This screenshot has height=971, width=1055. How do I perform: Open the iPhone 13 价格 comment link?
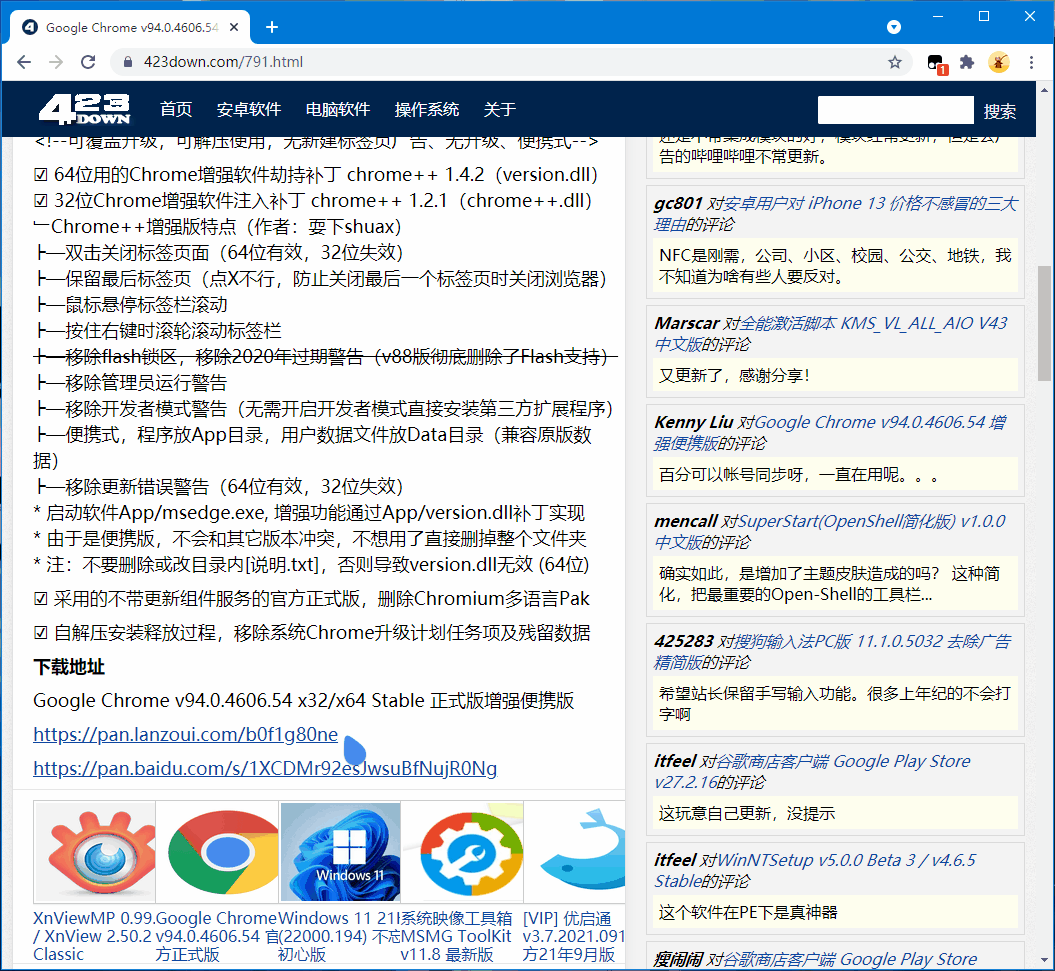pos(836,213)
